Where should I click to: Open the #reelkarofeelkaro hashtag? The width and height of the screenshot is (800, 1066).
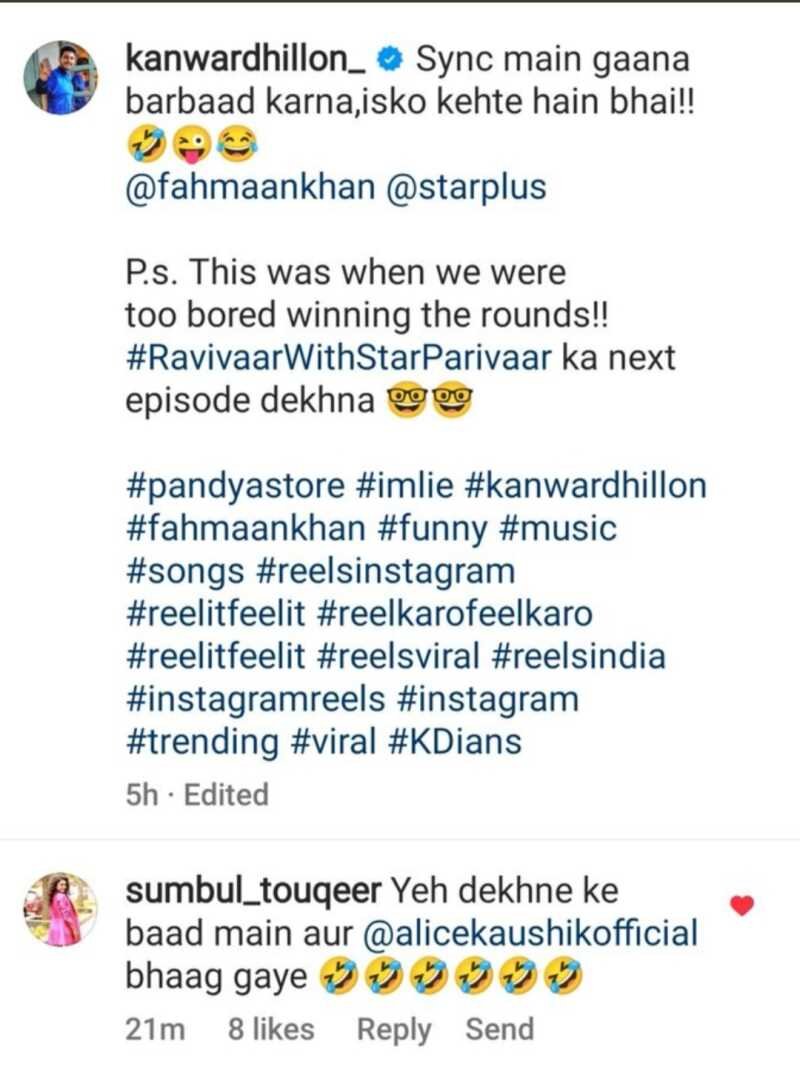click(455, 614)
